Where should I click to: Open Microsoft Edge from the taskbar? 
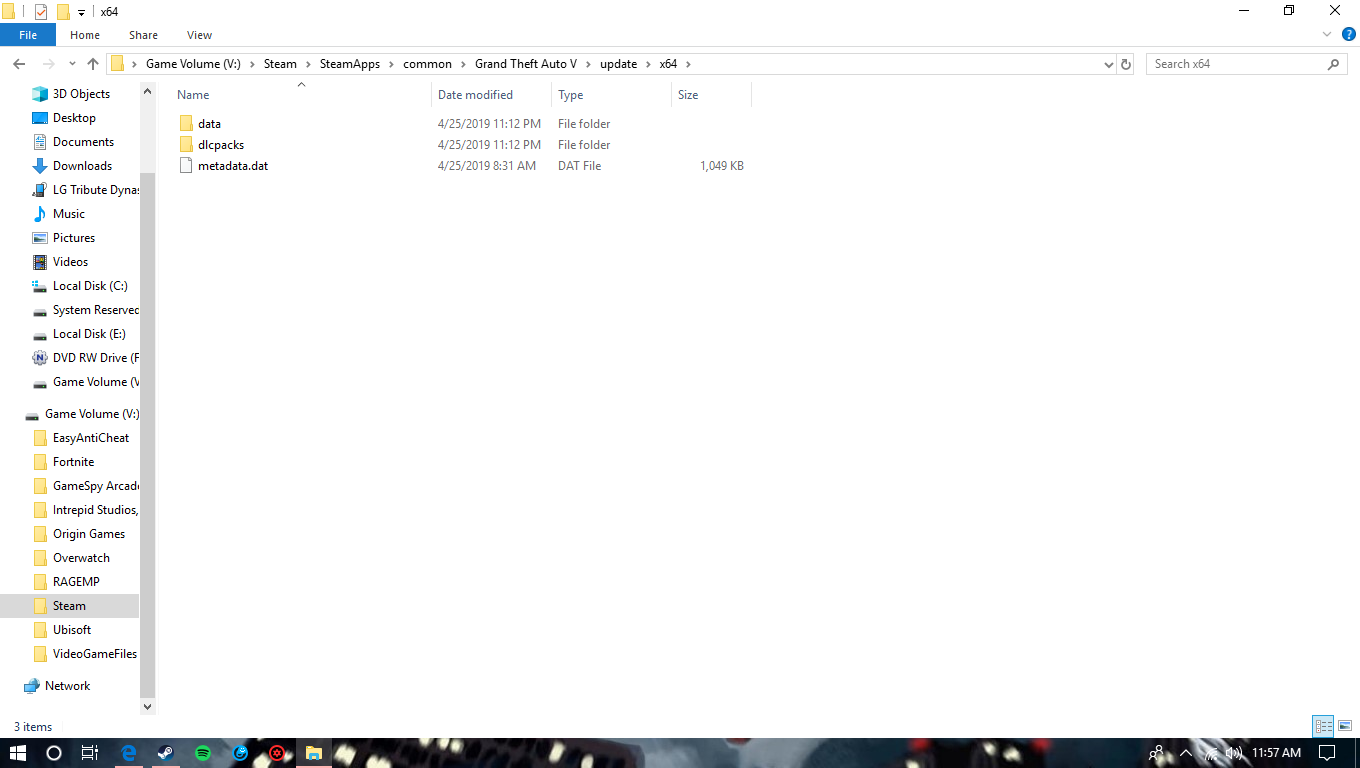(129, 753)
